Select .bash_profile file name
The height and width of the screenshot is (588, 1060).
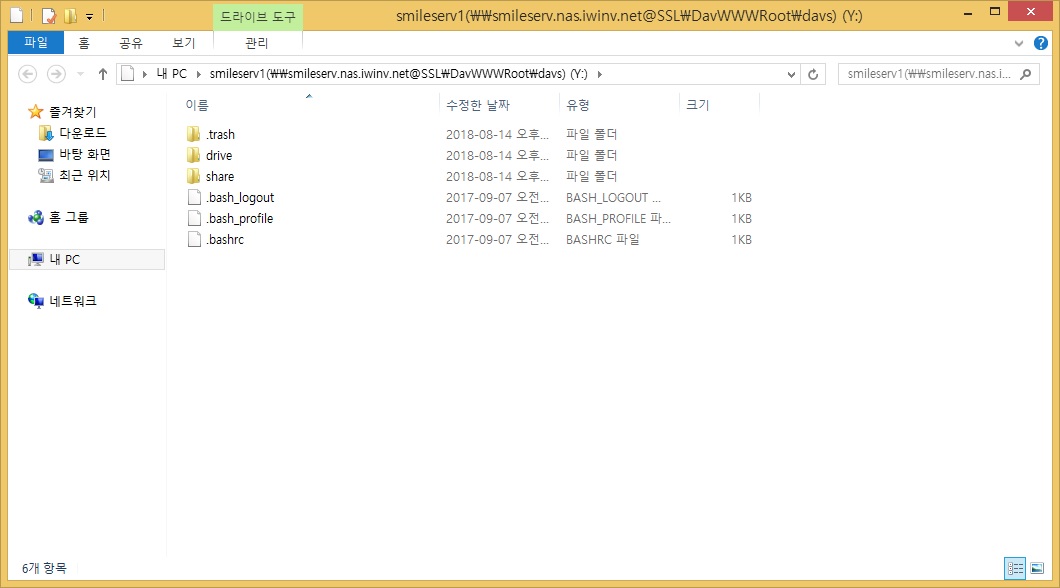point(239,218)
